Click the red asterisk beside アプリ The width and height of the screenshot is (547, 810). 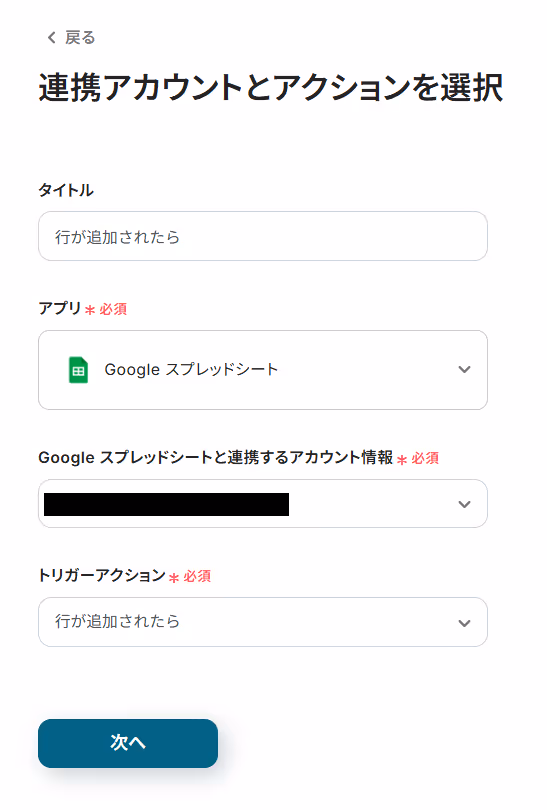click(90, 310)
